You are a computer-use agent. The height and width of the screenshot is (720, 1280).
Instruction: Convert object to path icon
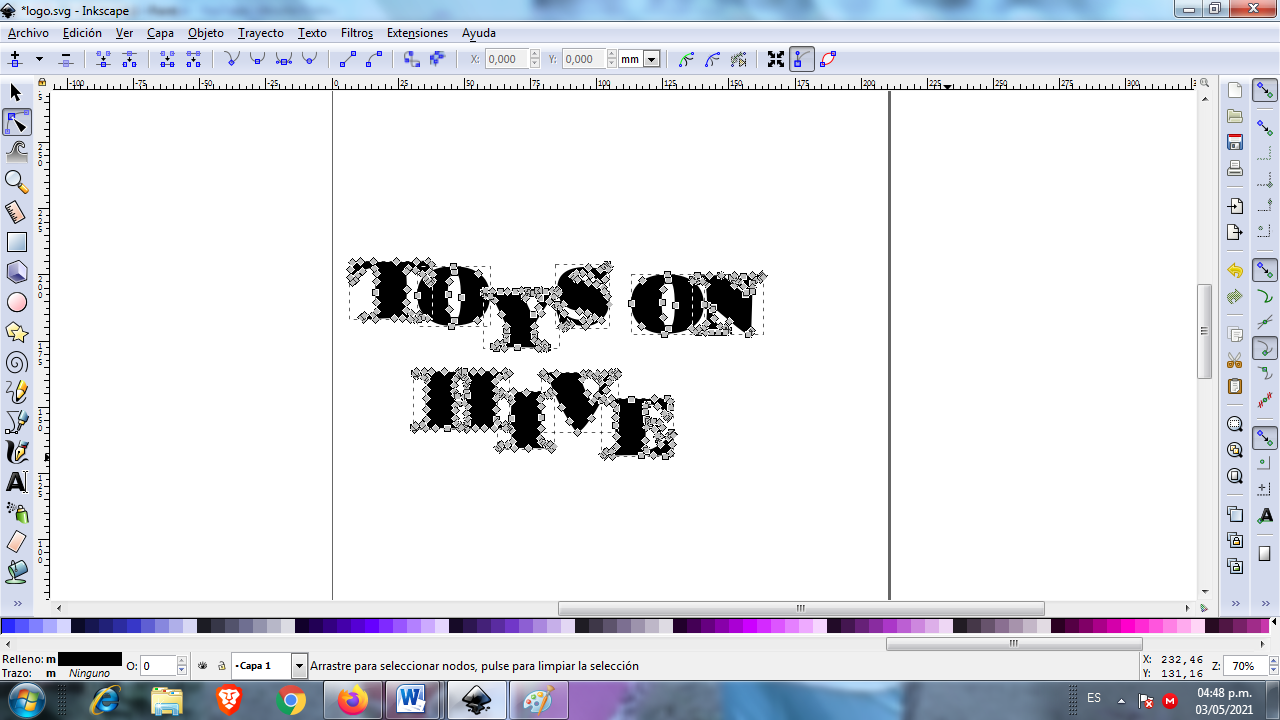411,59
